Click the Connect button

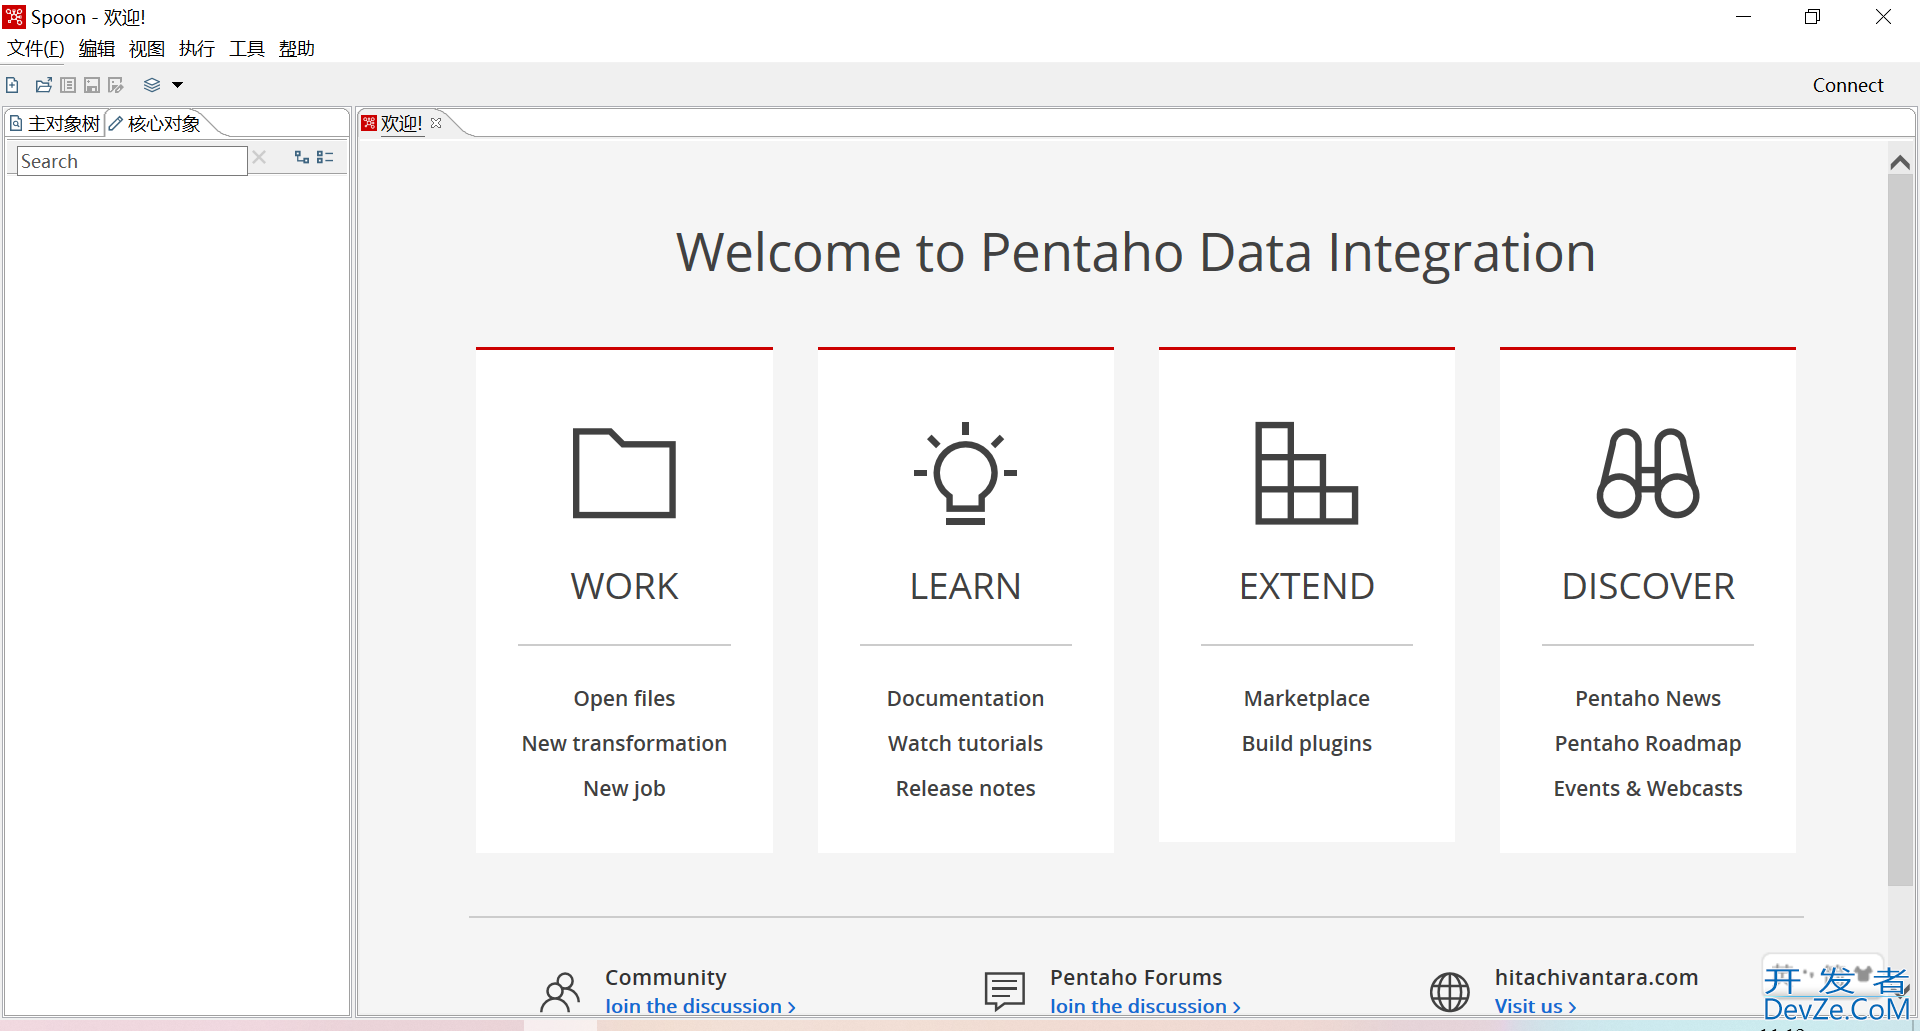click(1848, 85)
